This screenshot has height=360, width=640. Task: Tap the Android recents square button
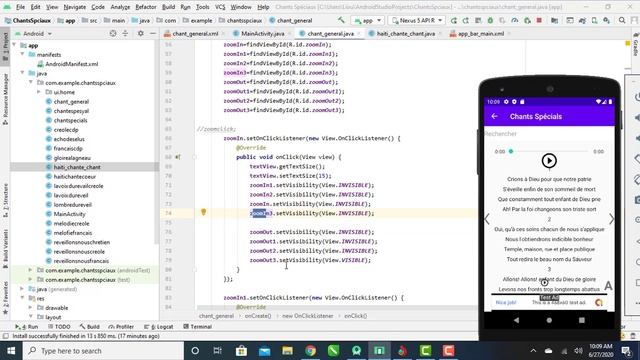[582, 320]
